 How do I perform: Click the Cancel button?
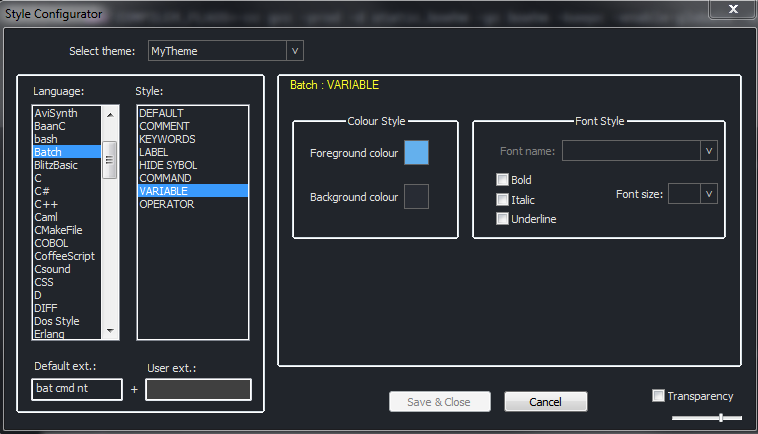(545, 402)
